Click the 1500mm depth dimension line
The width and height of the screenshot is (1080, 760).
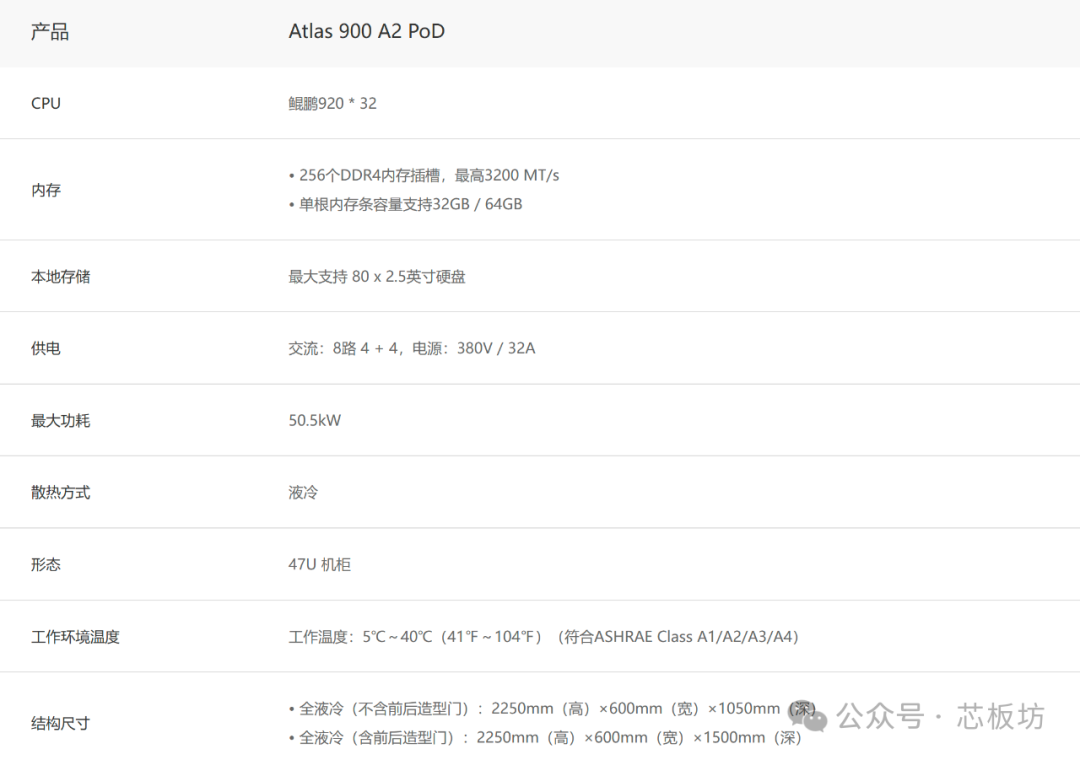click(x=545, y=737)
